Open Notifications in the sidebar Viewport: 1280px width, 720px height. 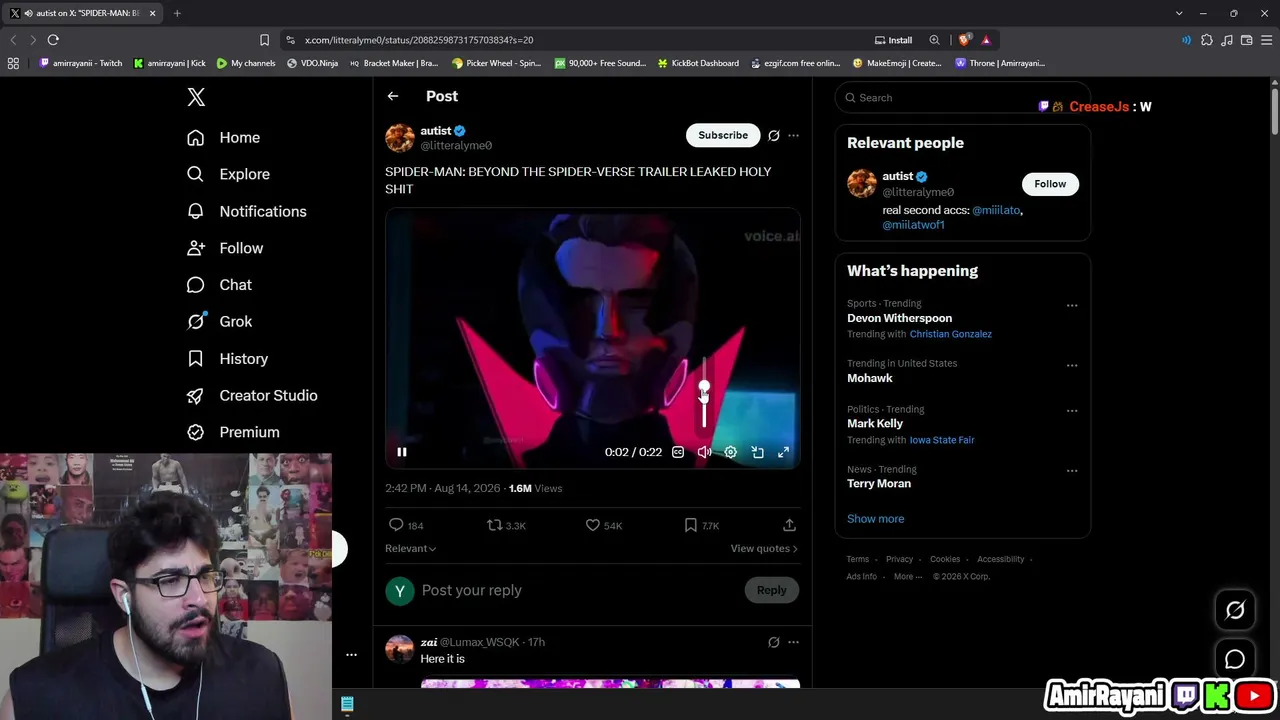[x=247, y=211]
